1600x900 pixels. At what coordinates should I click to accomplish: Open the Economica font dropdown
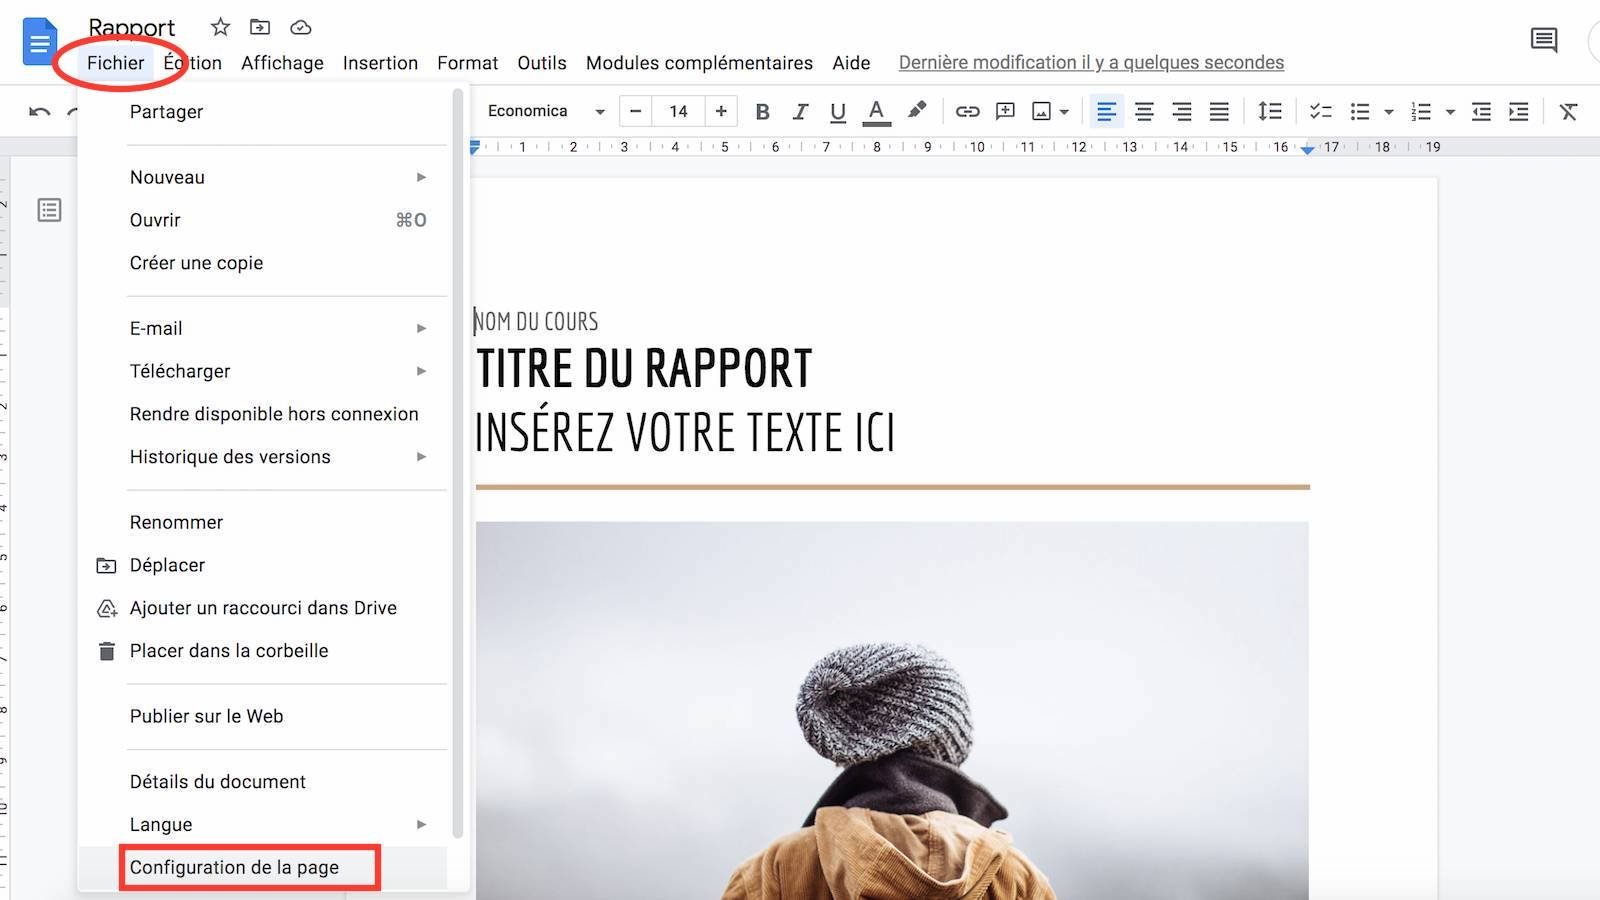click(540, 111)
